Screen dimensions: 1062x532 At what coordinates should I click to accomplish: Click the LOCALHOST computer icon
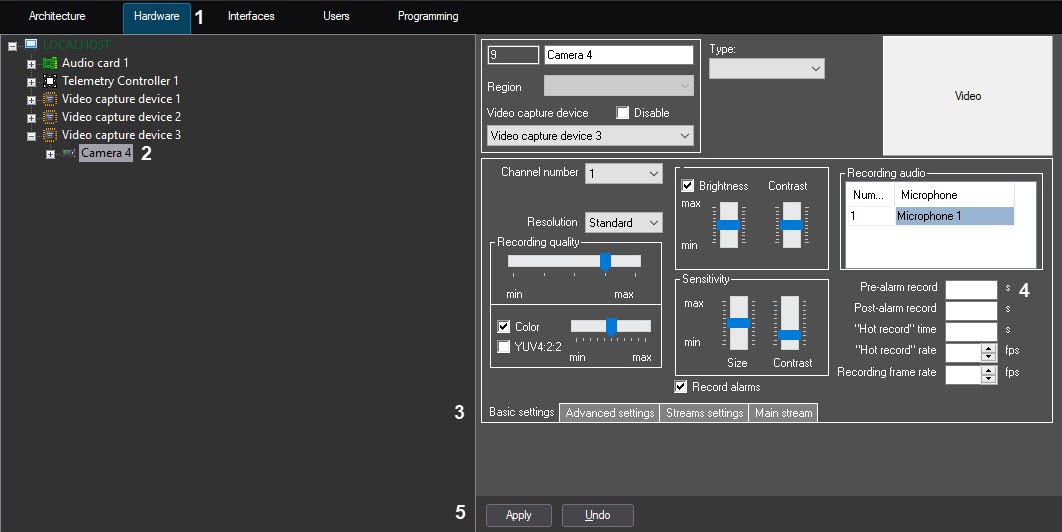coord(31,45)
